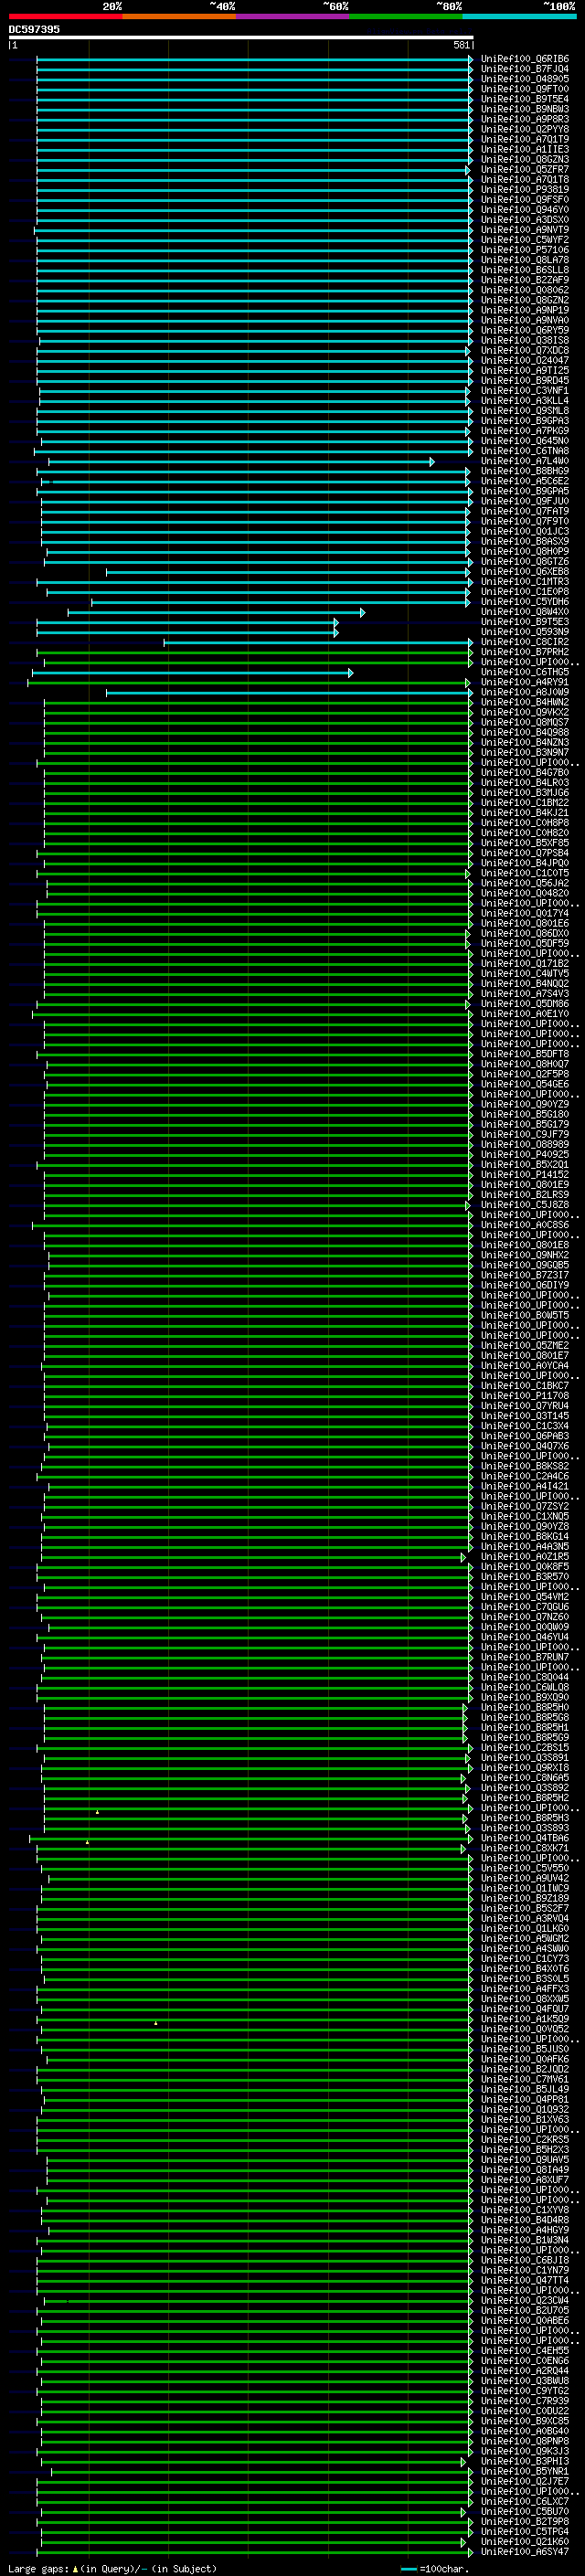Select hit label UniRef100_A8J0W9
Screen dimensions: 585x2576
pyautogui.click(x=525, y=693)
